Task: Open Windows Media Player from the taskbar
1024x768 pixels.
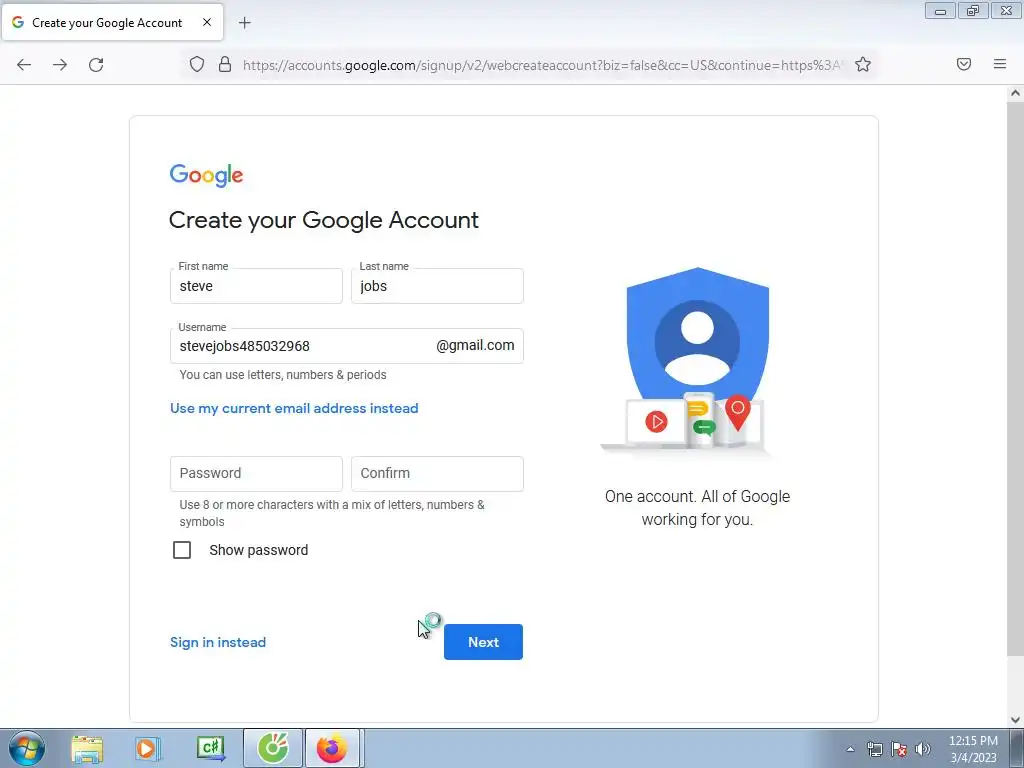Action: pos(148,748)
